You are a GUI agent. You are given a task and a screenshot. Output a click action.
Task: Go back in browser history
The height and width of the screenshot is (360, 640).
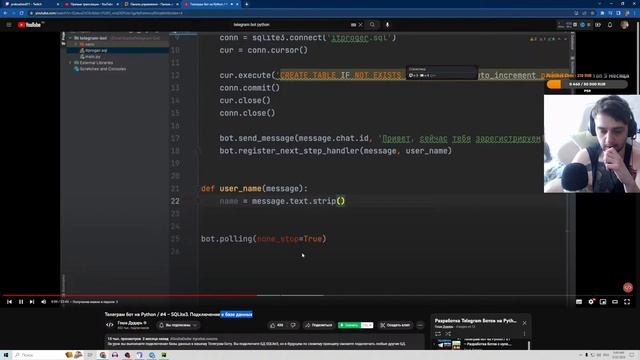(5, 13)
